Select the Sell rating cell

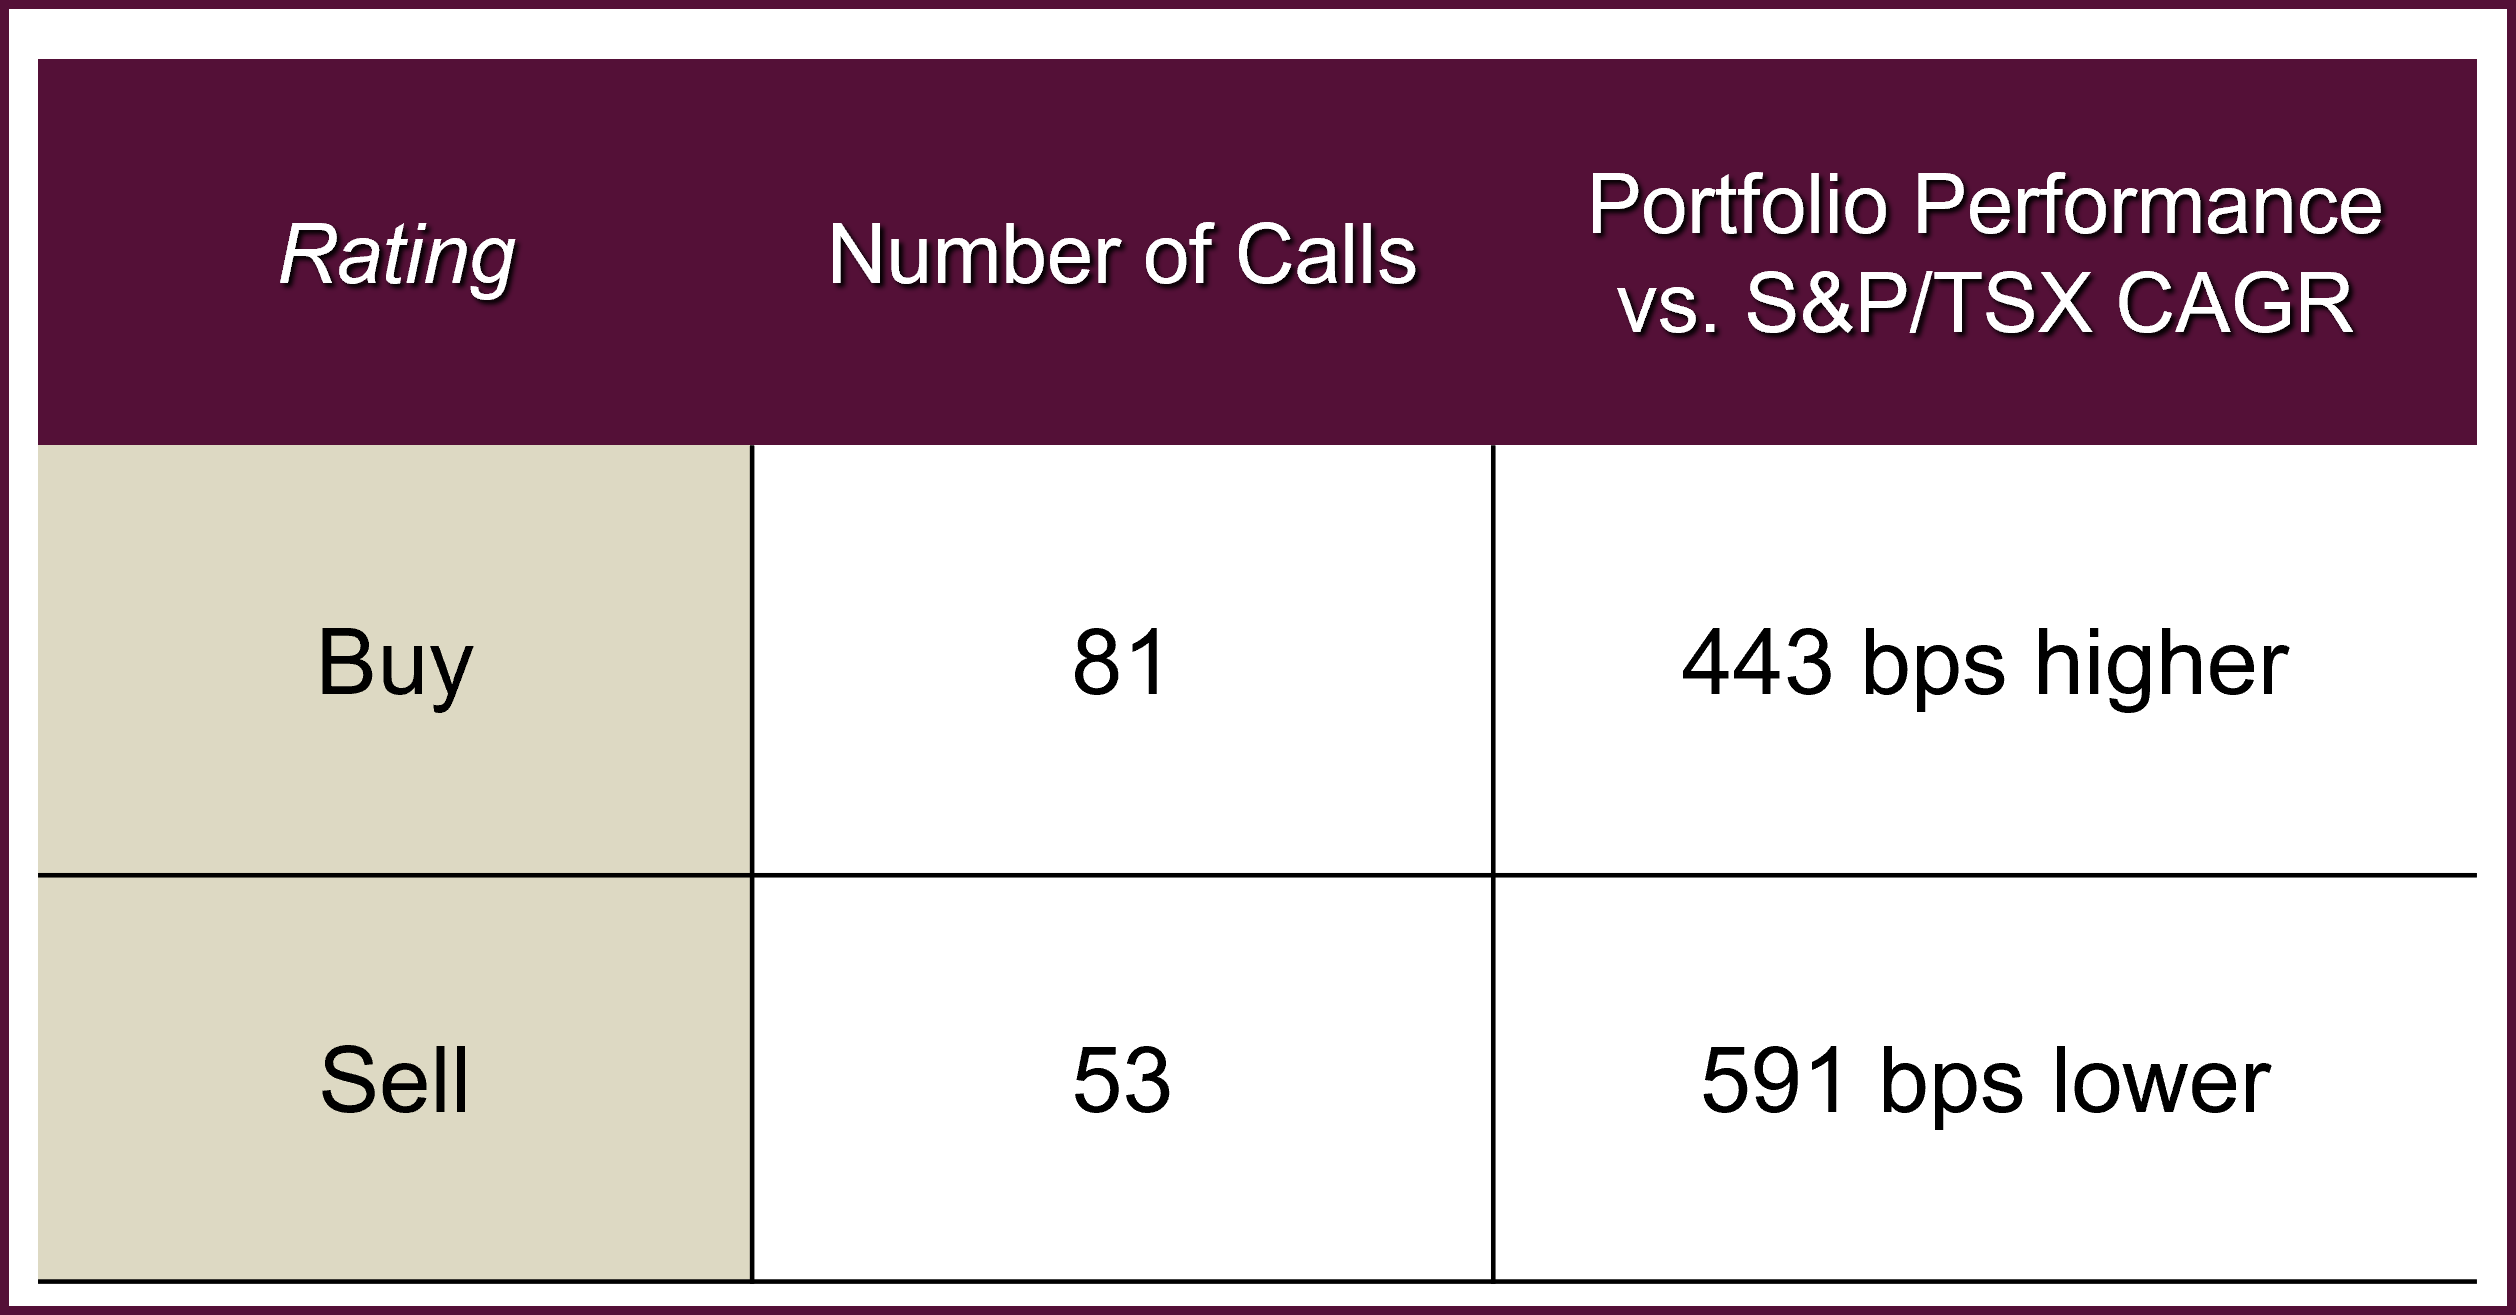pyautogui.click(x=395, y=1078)
